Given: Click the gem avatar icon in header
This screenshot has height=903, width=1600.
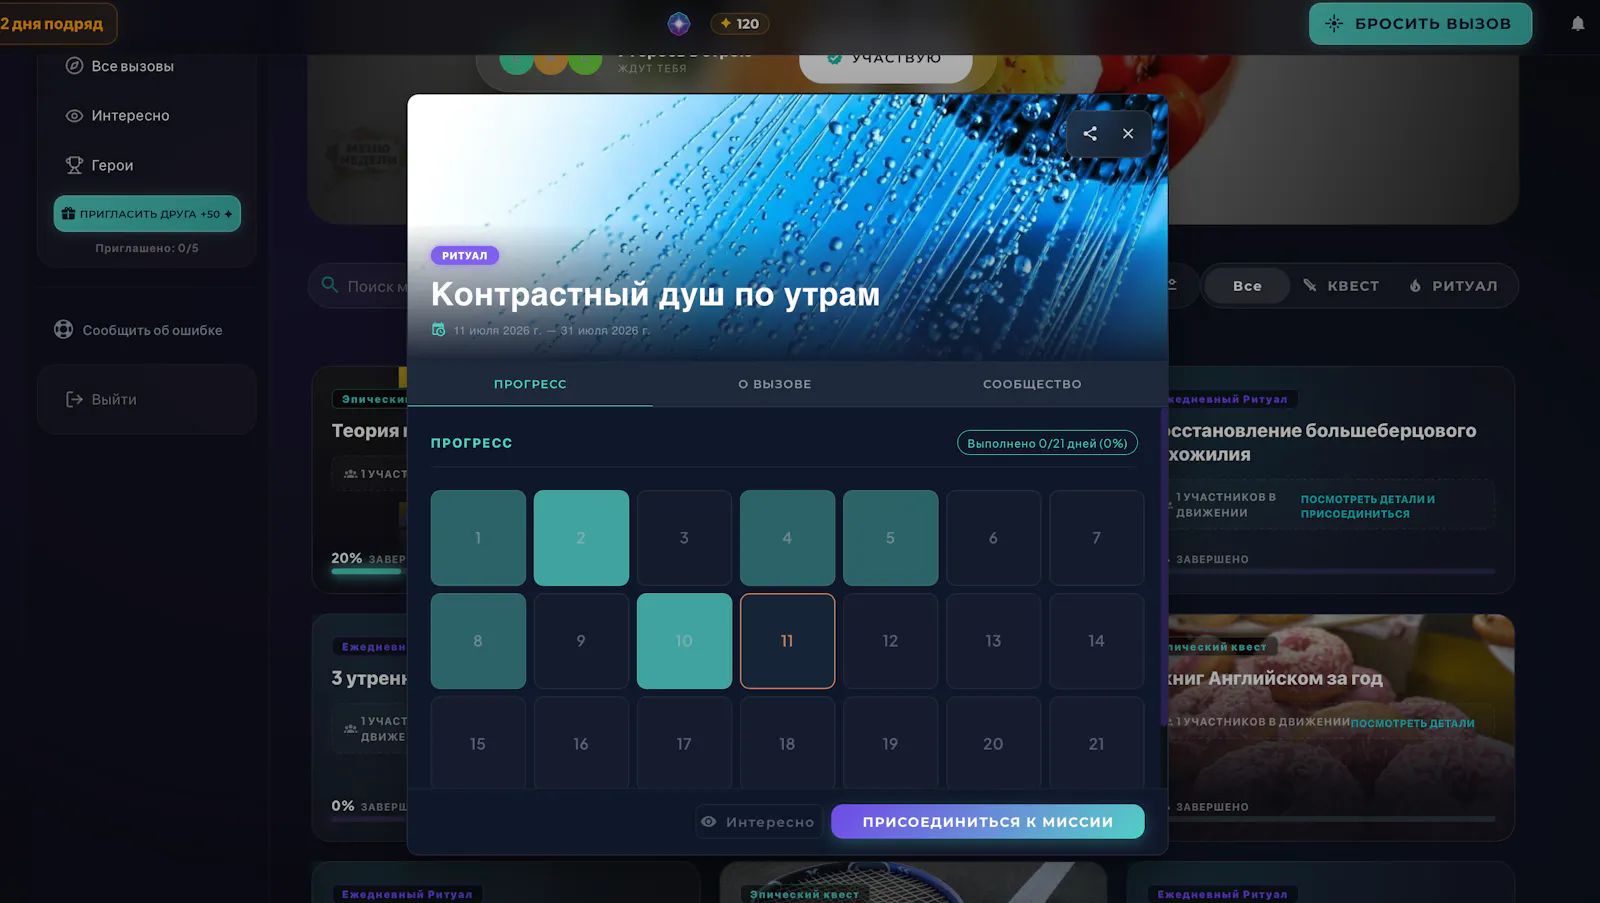Looking at the screenshot, I should click(x=679, y=23).
